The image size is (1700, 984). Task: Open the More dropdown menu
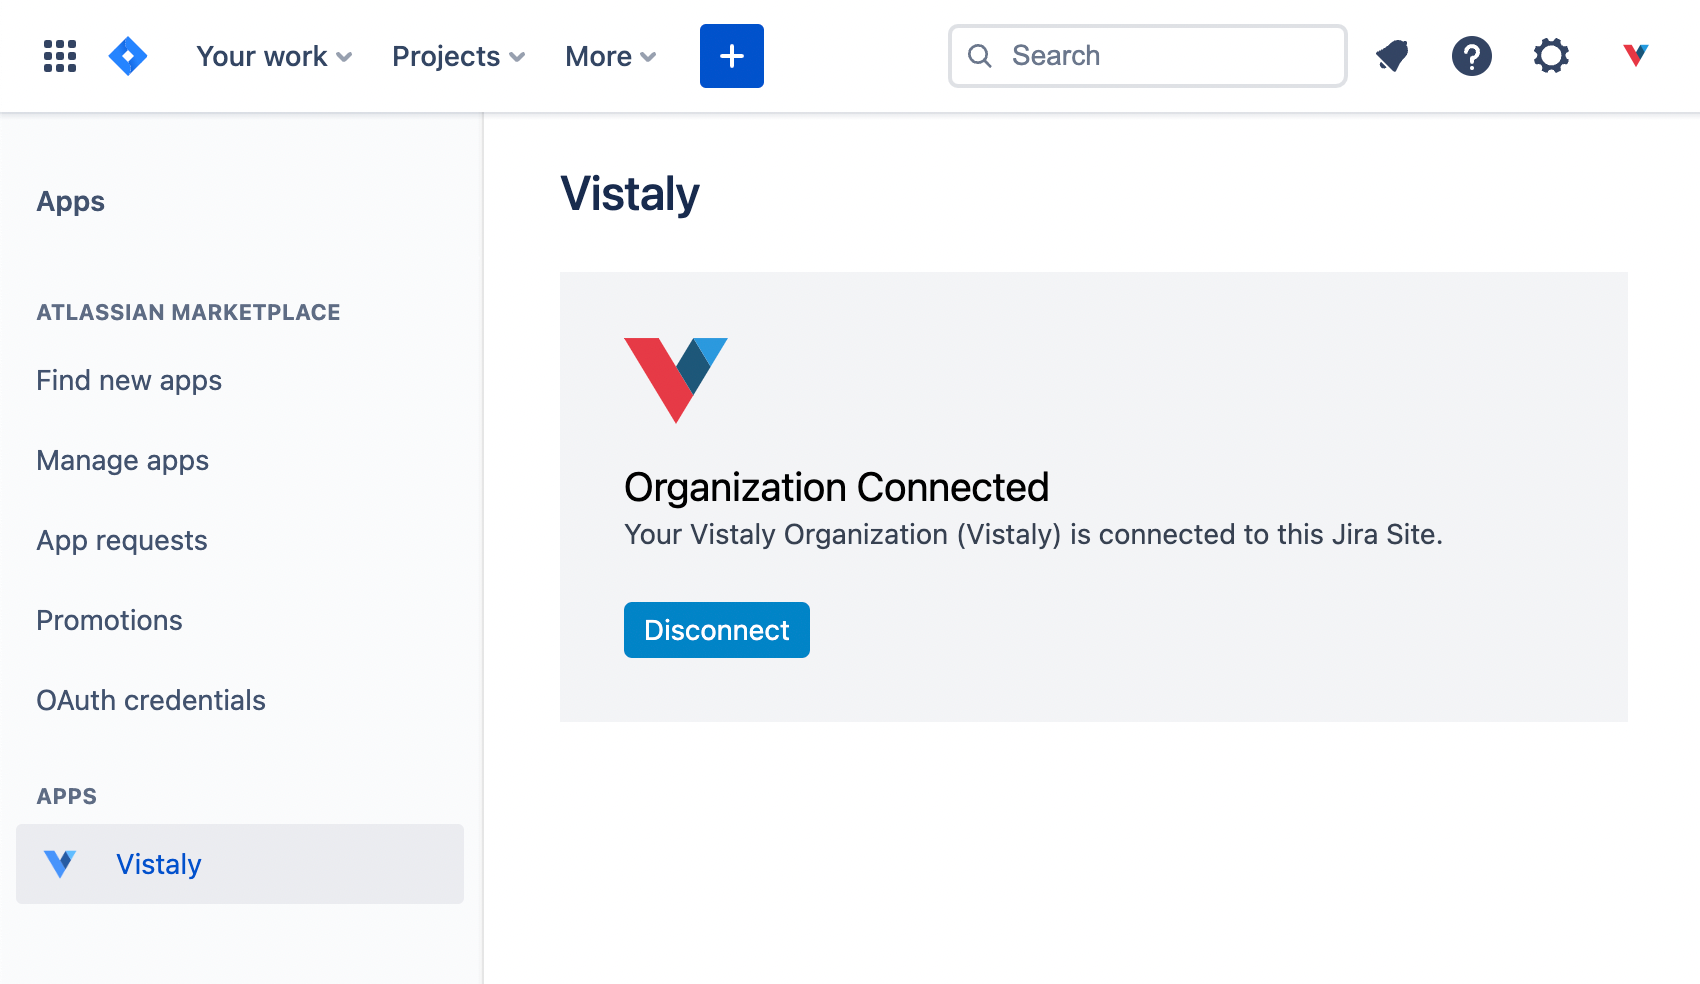coord(611,56)
